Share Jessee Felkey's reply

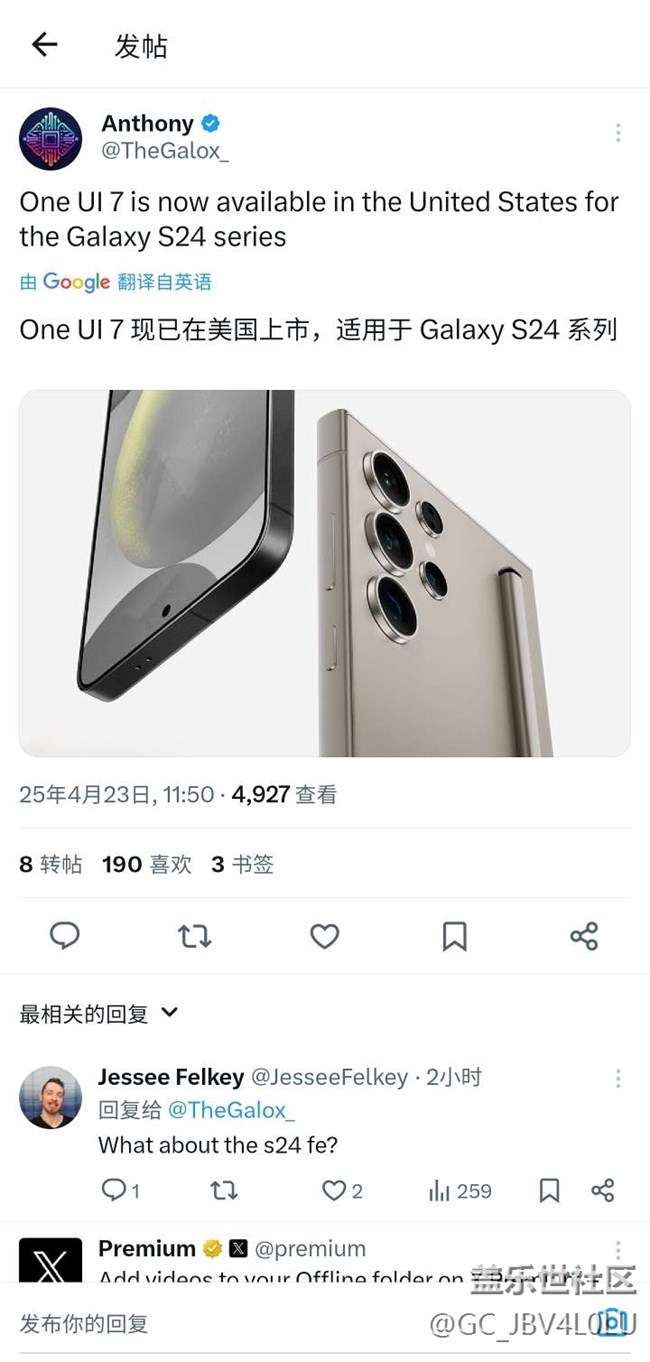tap(602, 1190)
